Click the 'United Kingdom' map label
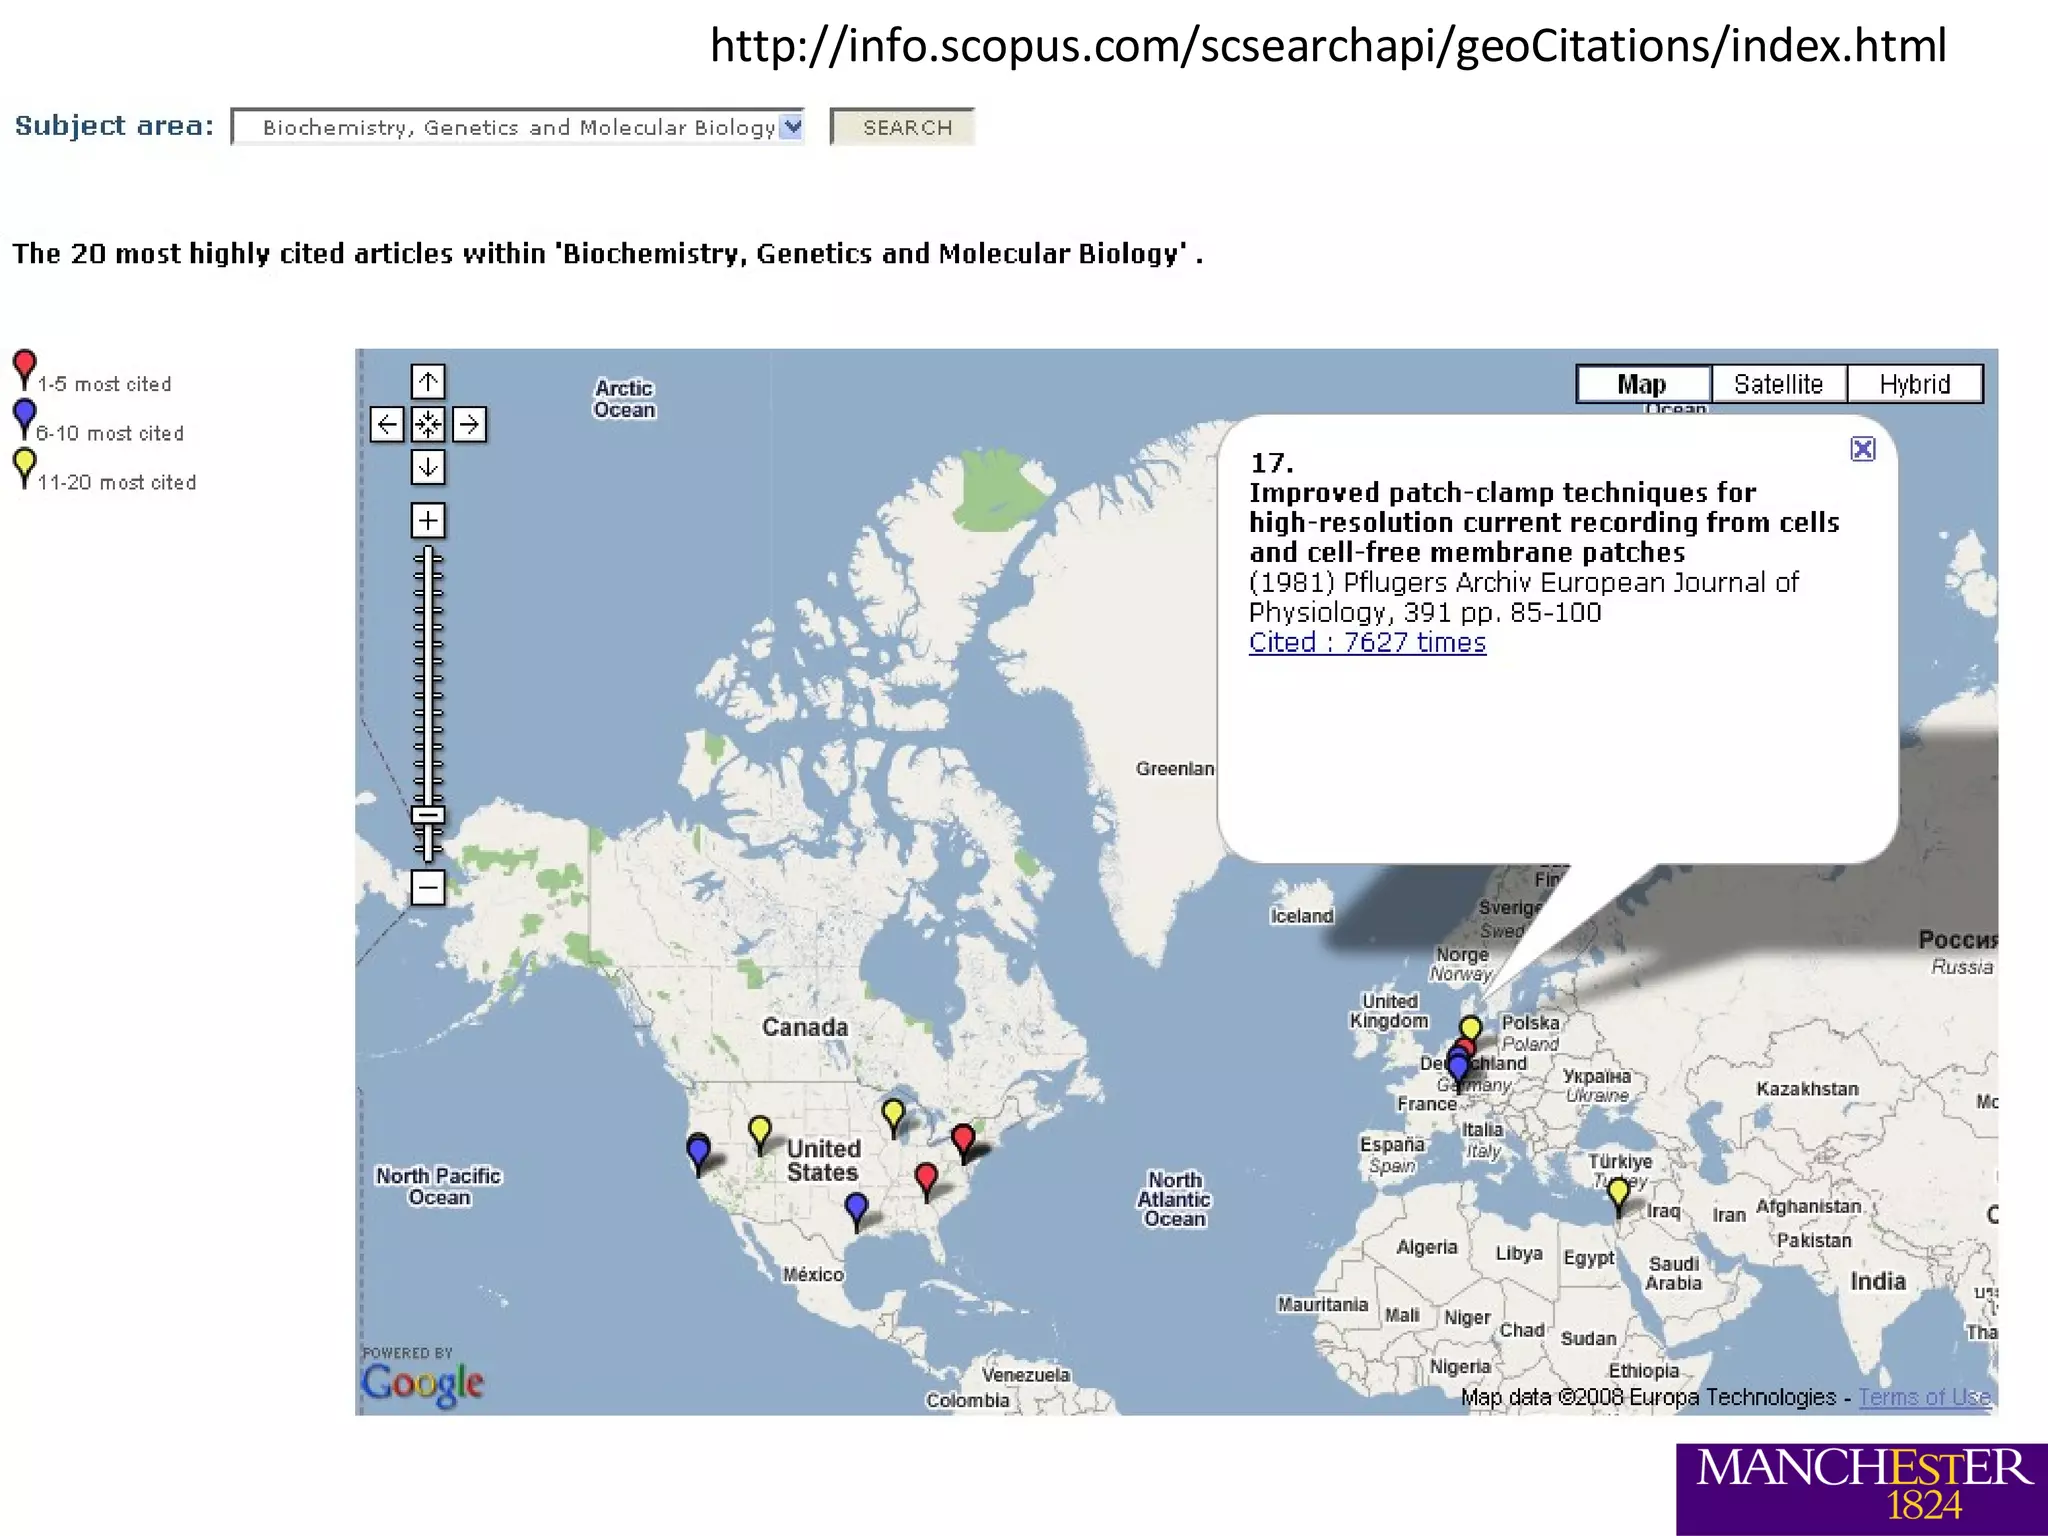The image size is (2048, 1536). pyautogui.click(x=1389, y=1011)
